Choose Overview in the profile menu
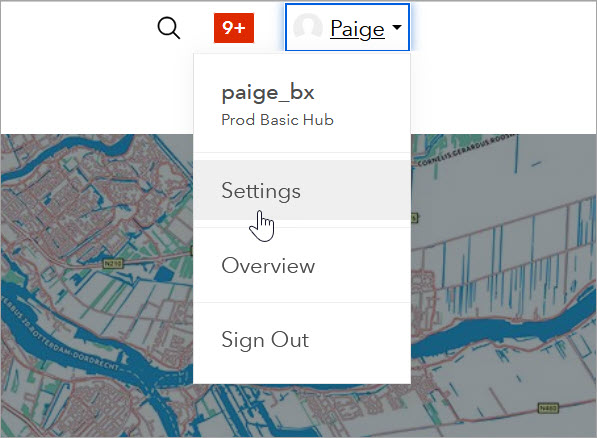 coord(302,265)
